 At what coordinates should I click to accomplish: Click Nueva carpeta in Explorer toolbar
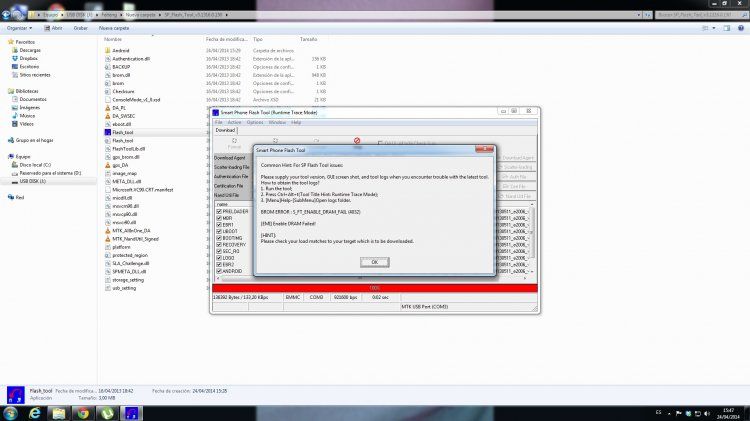click(114, 28)
